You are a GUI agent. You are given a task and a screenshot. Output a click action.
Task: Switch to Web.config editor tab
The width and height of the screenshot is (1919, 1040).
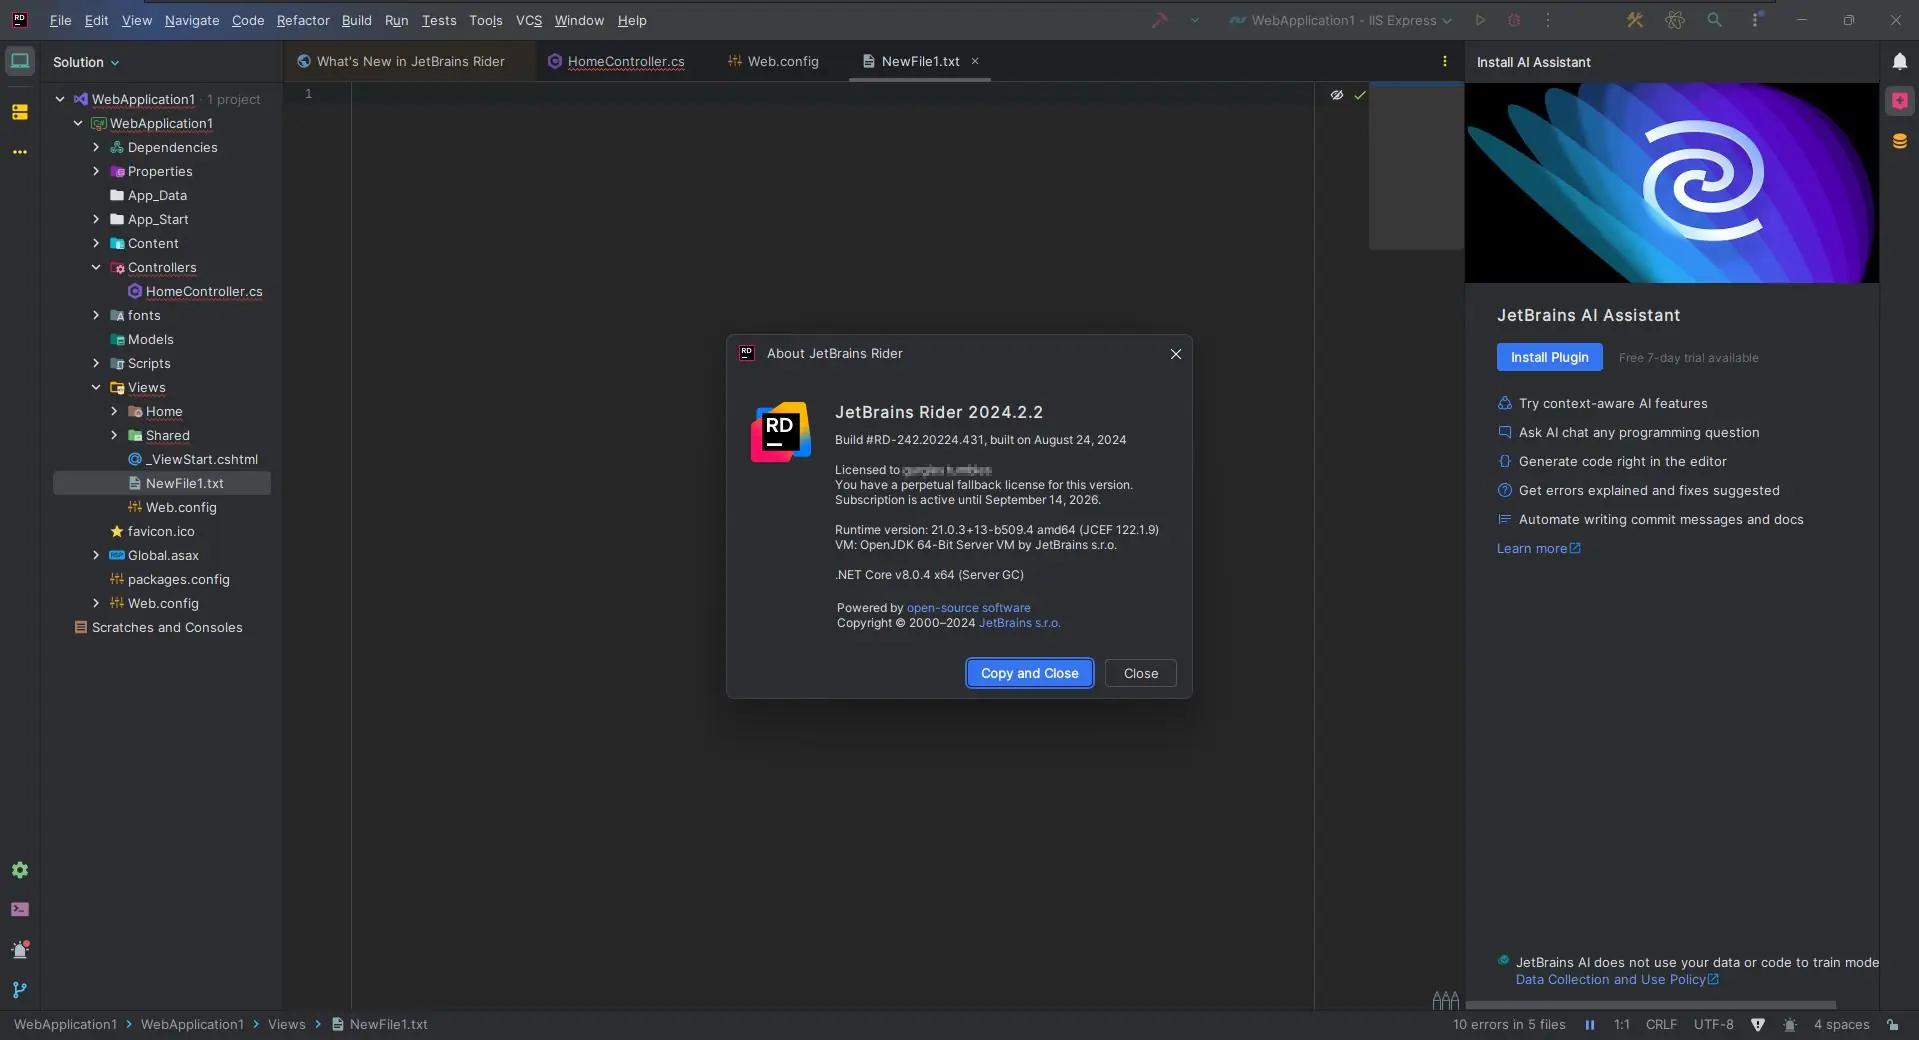point(773,61)
